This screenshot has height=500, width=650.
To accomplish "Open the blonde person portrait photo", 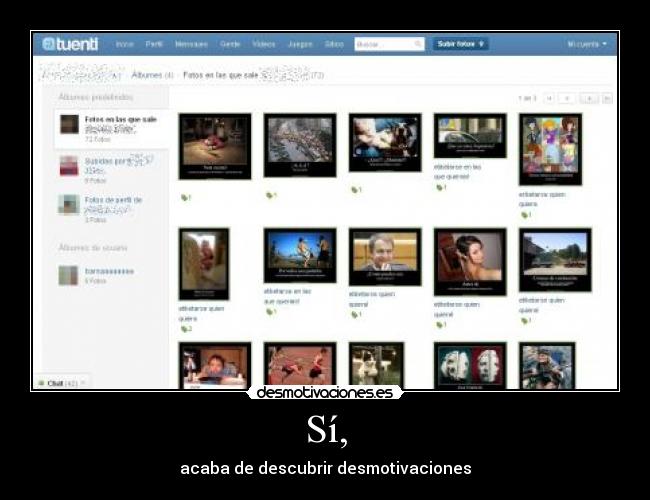I will coord(204,264).
